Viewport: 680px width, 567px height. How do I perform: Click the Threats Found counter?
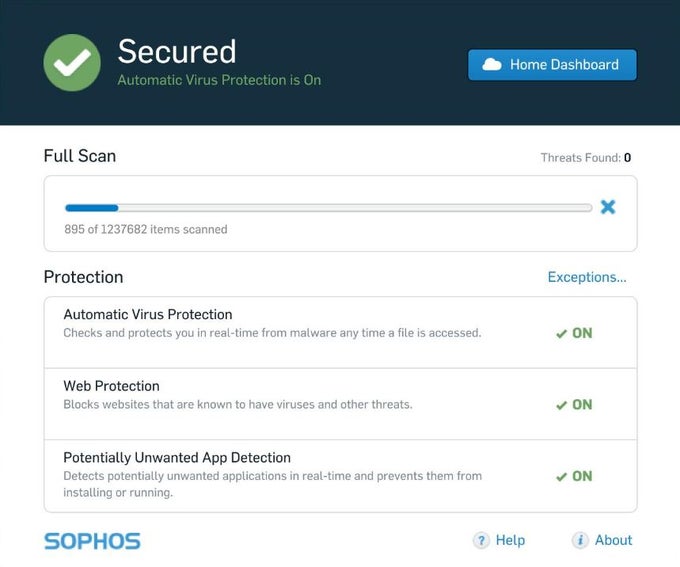tap(586, 158)
